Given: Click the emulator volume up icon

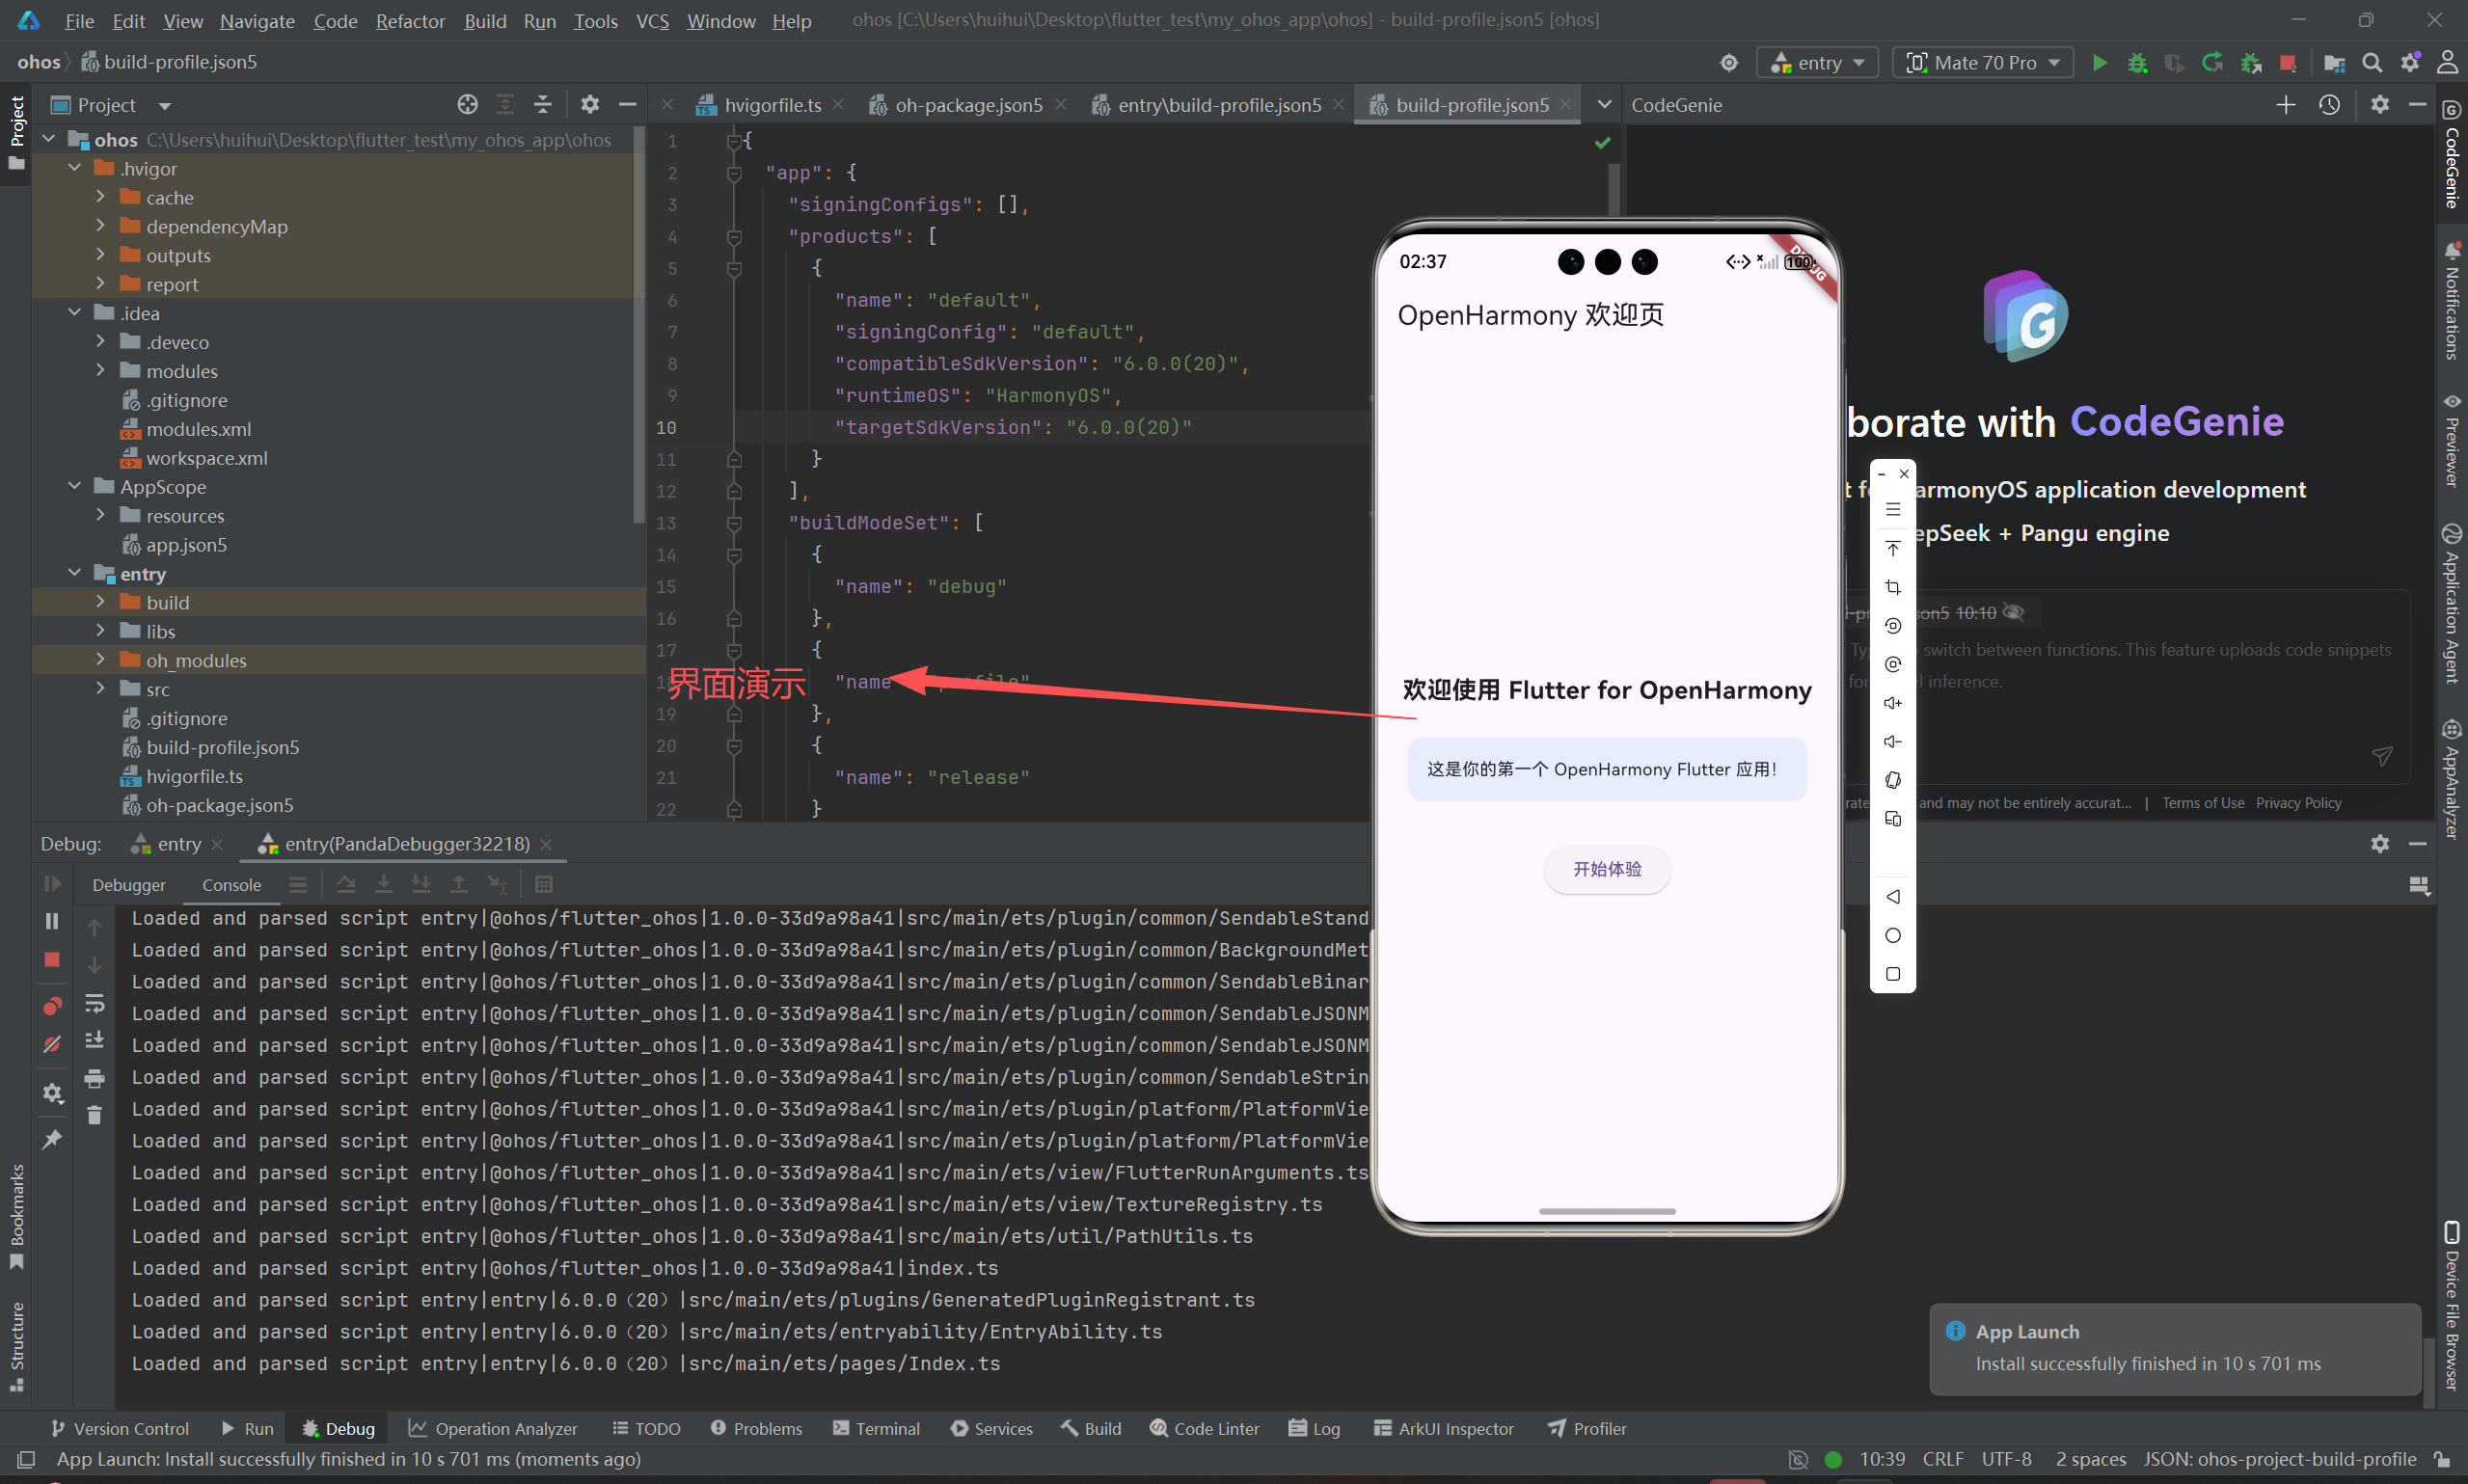Looking at the screenshot, I should coord(1892,703).
